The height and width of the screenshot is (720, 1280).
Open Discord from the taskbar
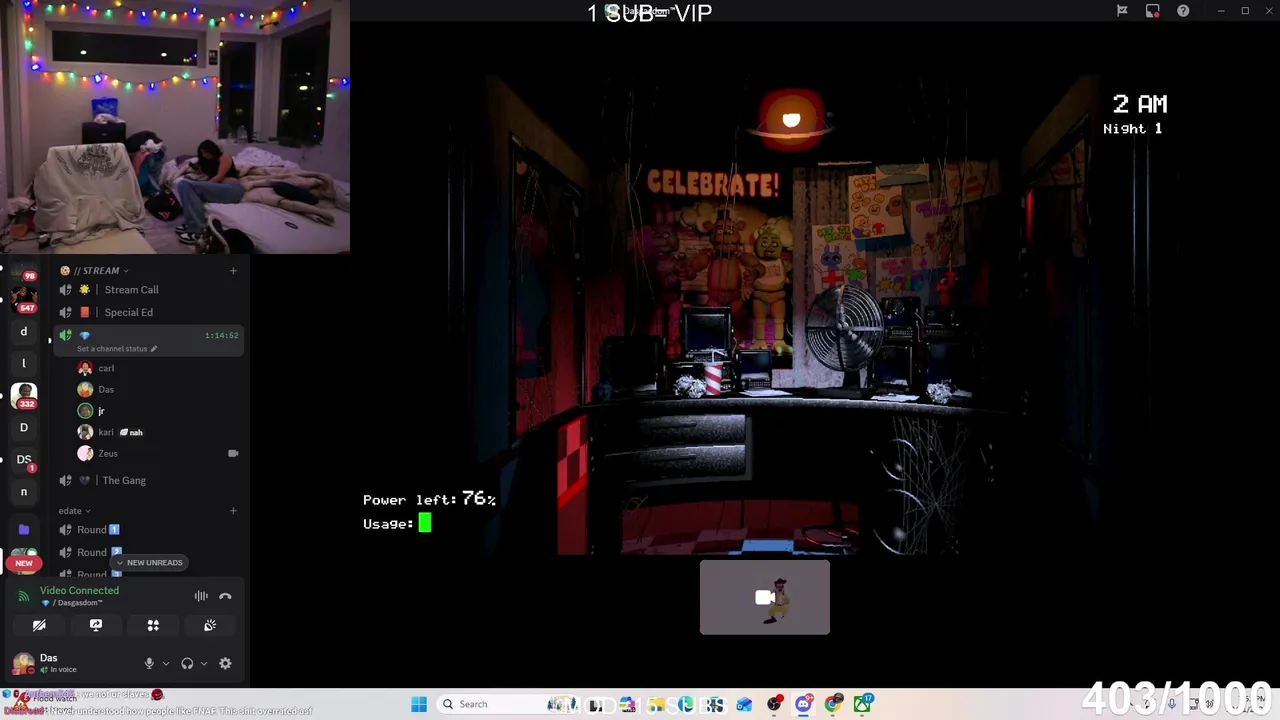[803, 704]
